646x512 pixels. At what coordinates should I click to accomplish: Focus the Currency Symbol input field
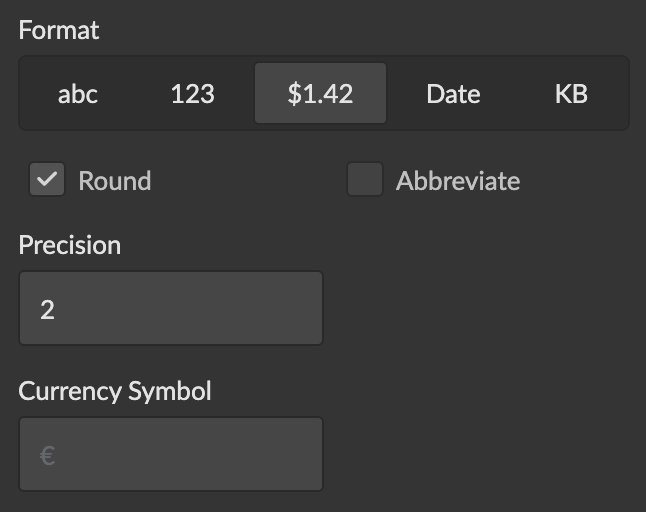[171, 454]
